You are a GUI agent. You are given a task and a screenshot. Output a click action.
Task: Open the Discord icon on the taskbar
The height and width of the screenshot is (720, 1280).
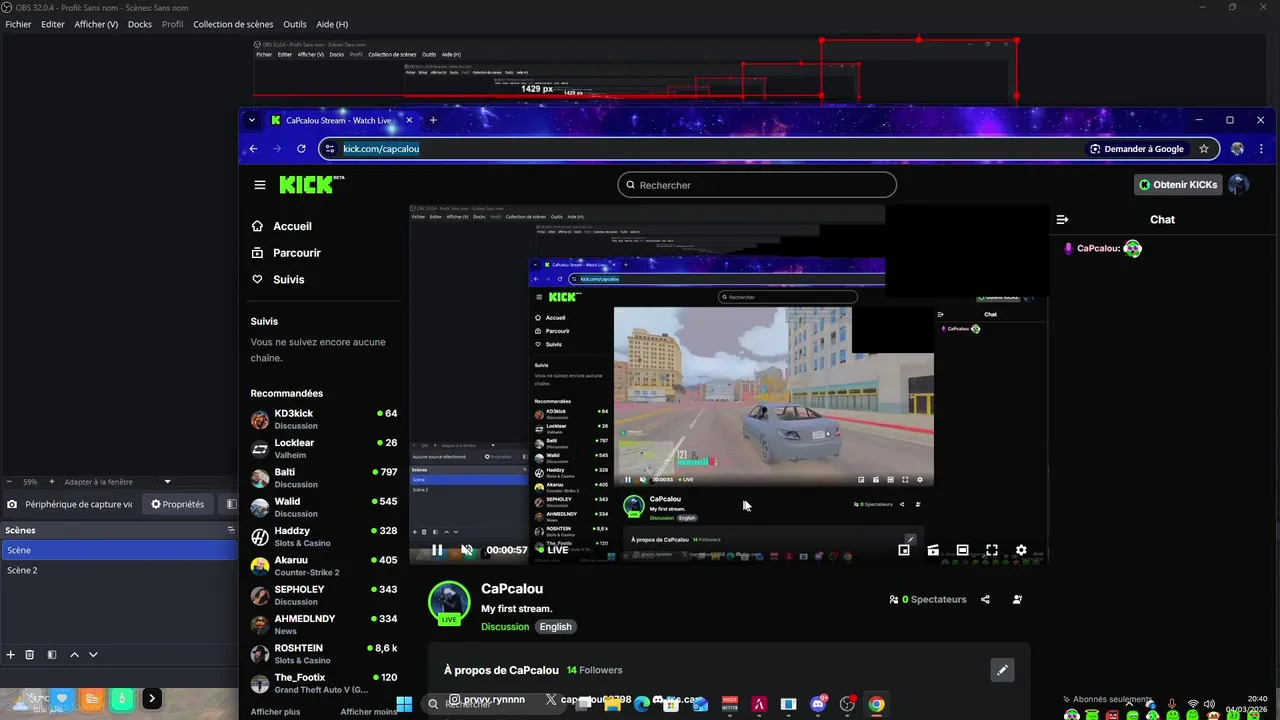(818, 704)
